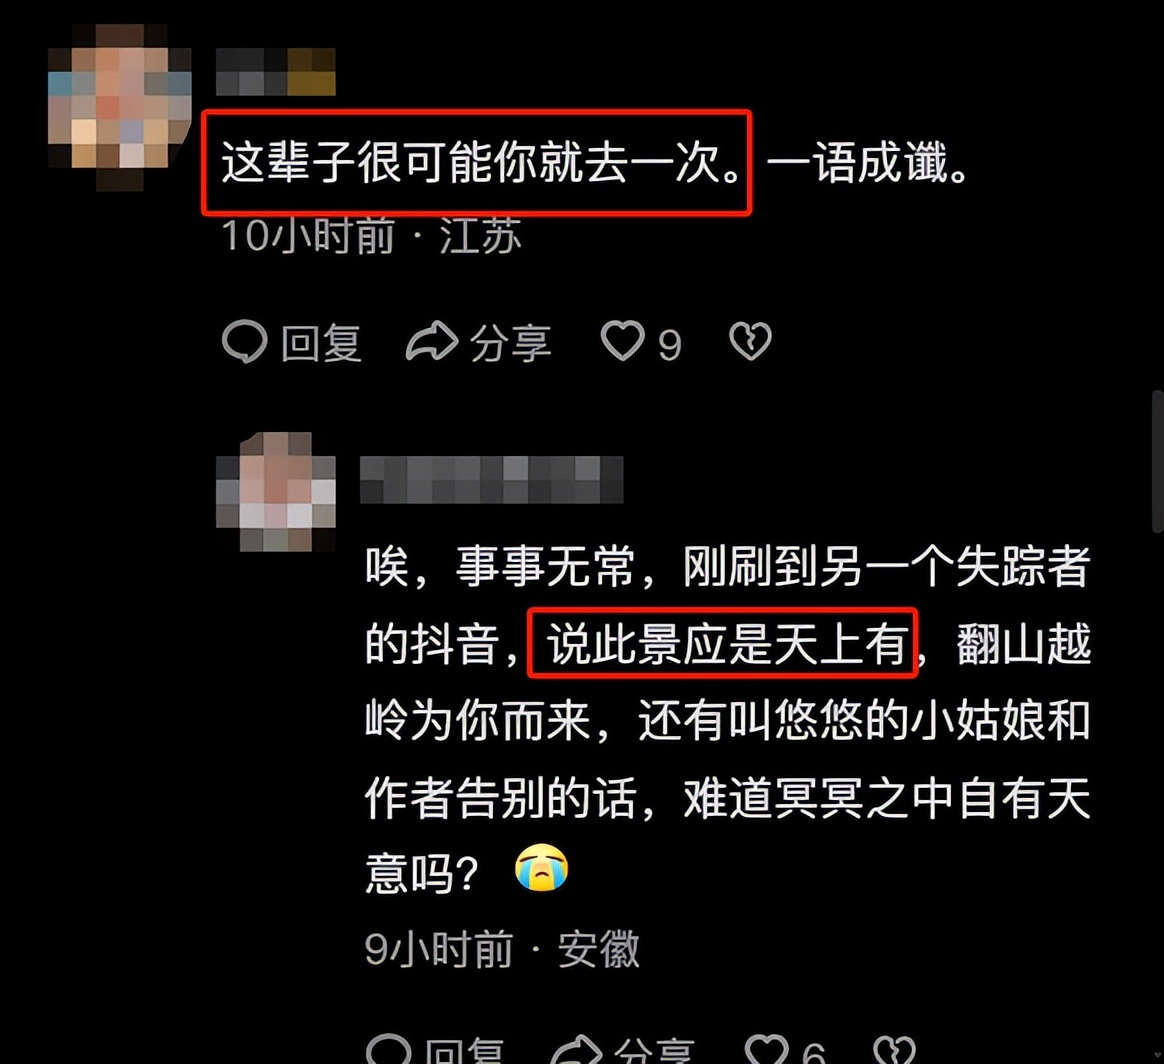Image resolution: width=1164 pixels, height=1064 pixels.
Task: Click the 10小时前 · 江苏 timestamp
Action: pyautogui.click(x=371, y=236)
